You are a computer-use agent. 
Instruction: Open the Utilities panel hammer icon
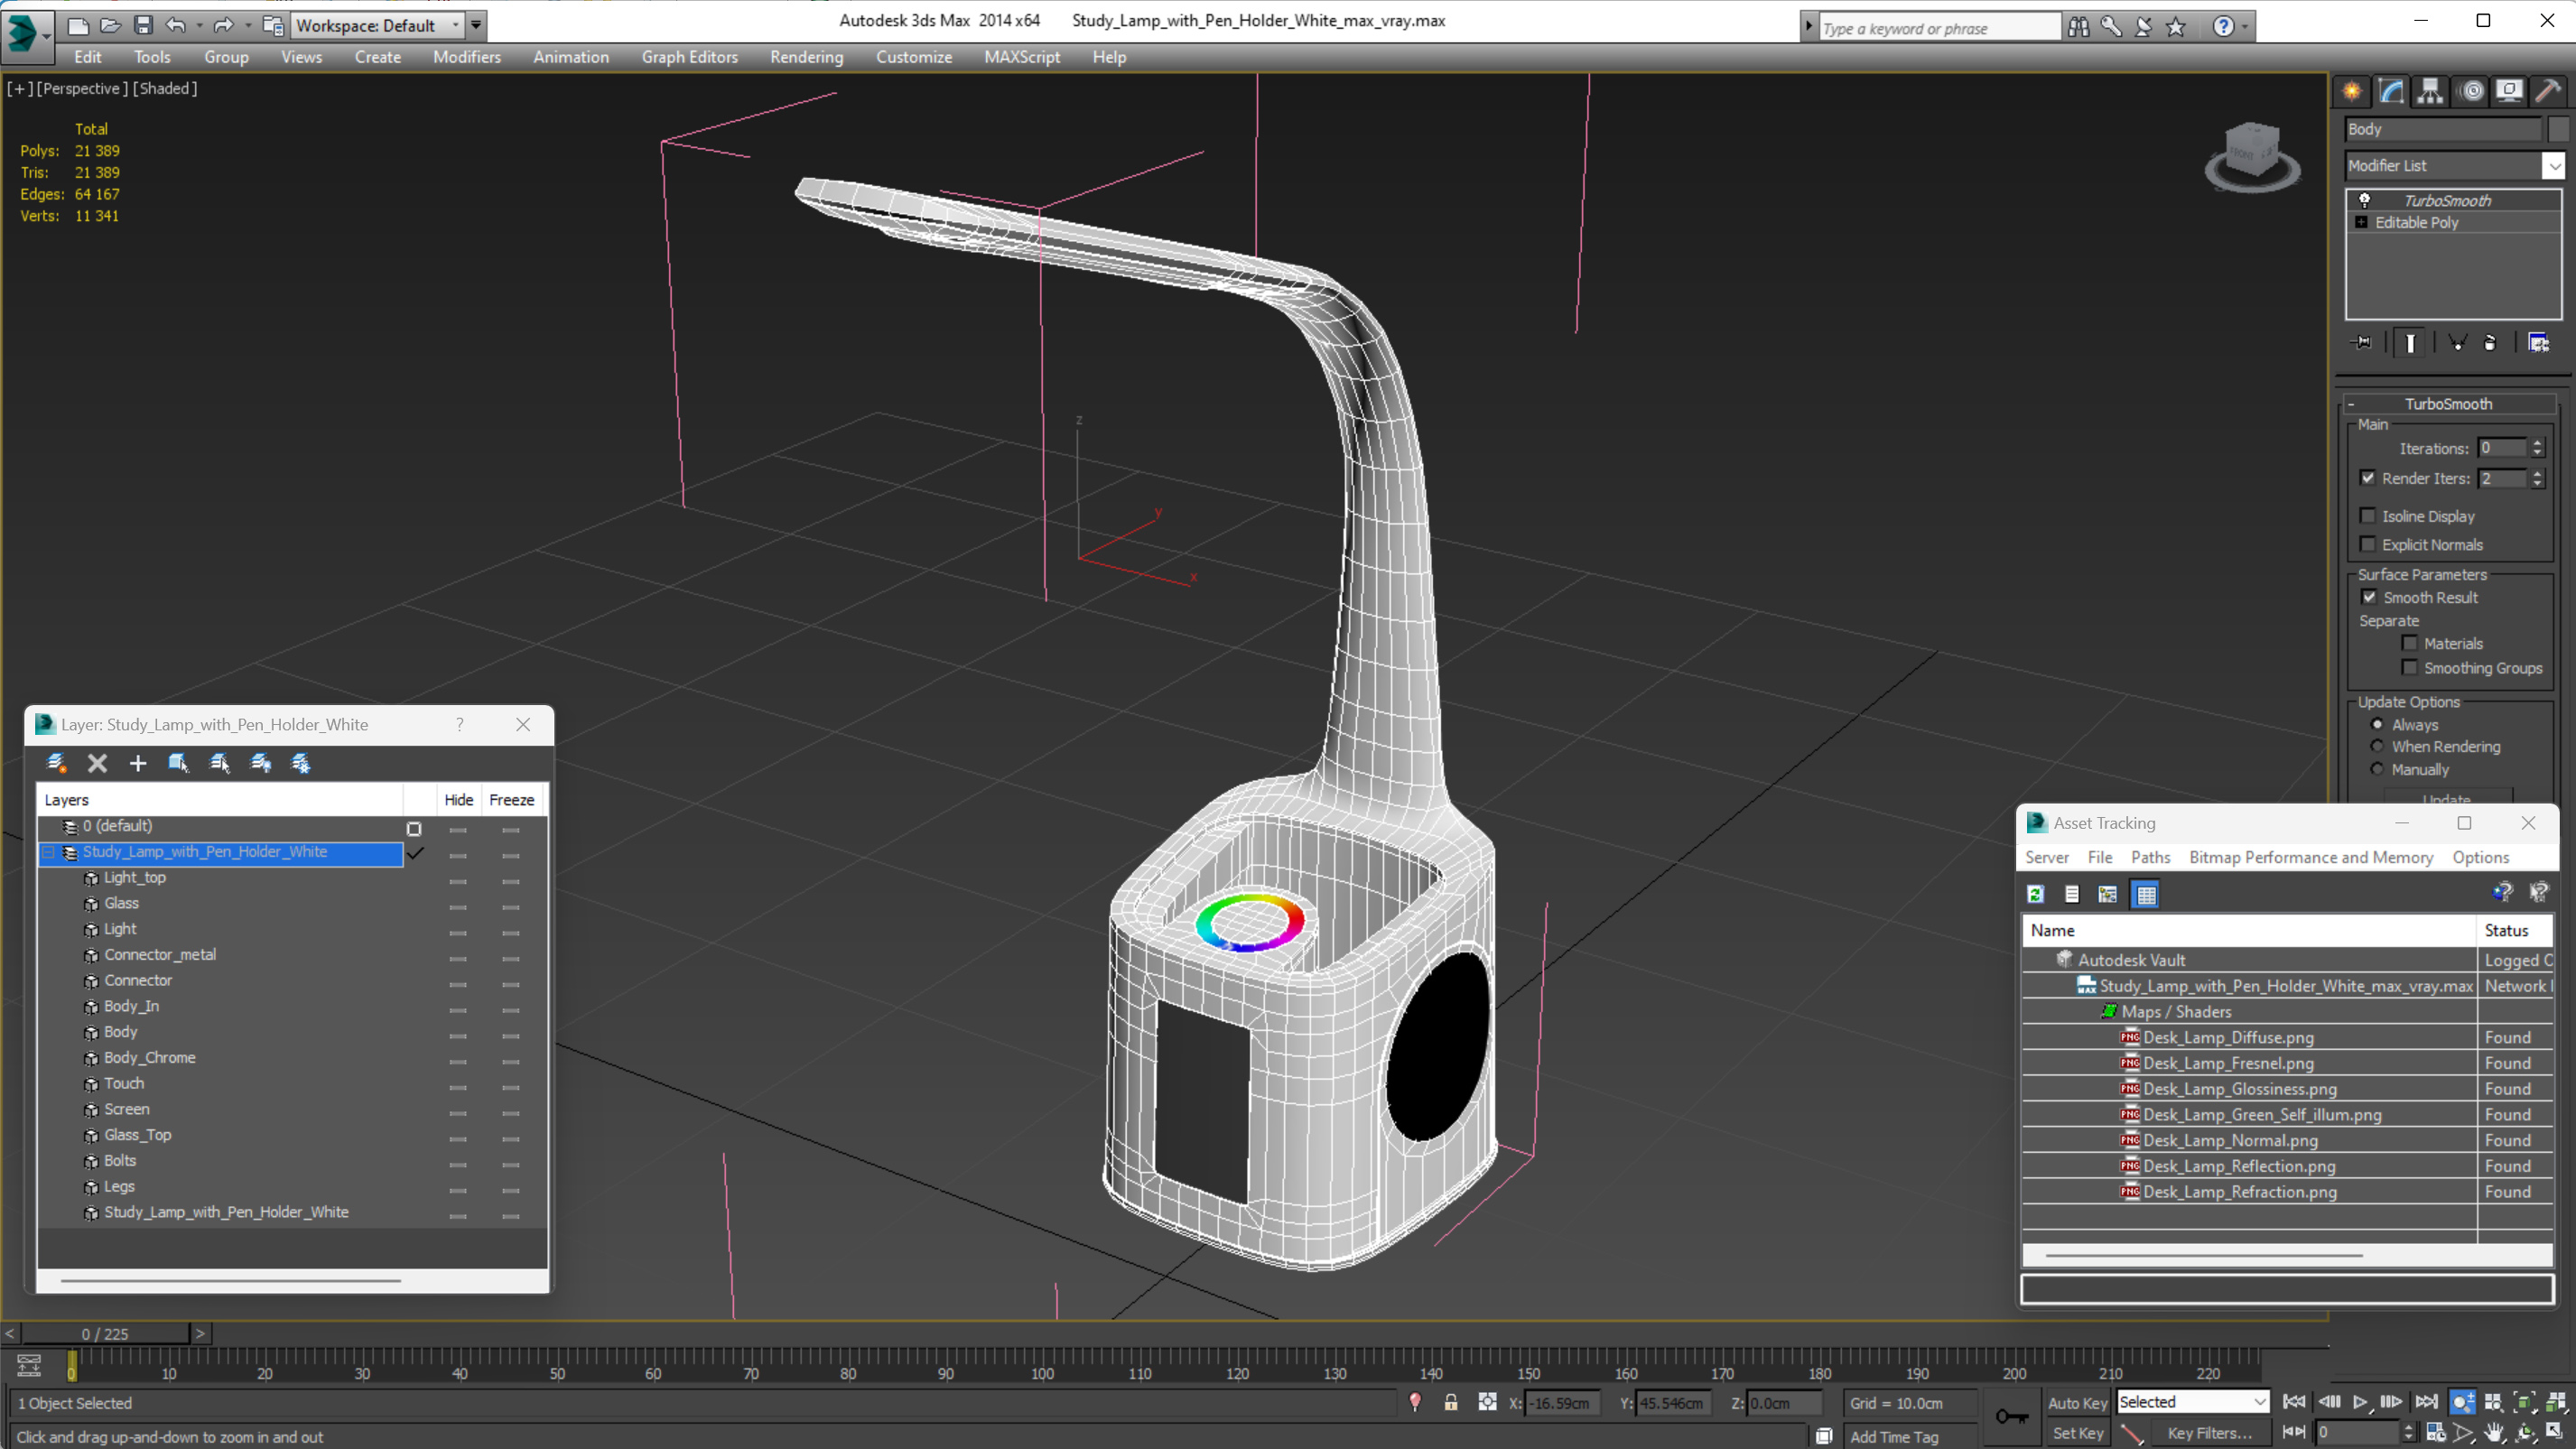click(x=2548, y=91)
